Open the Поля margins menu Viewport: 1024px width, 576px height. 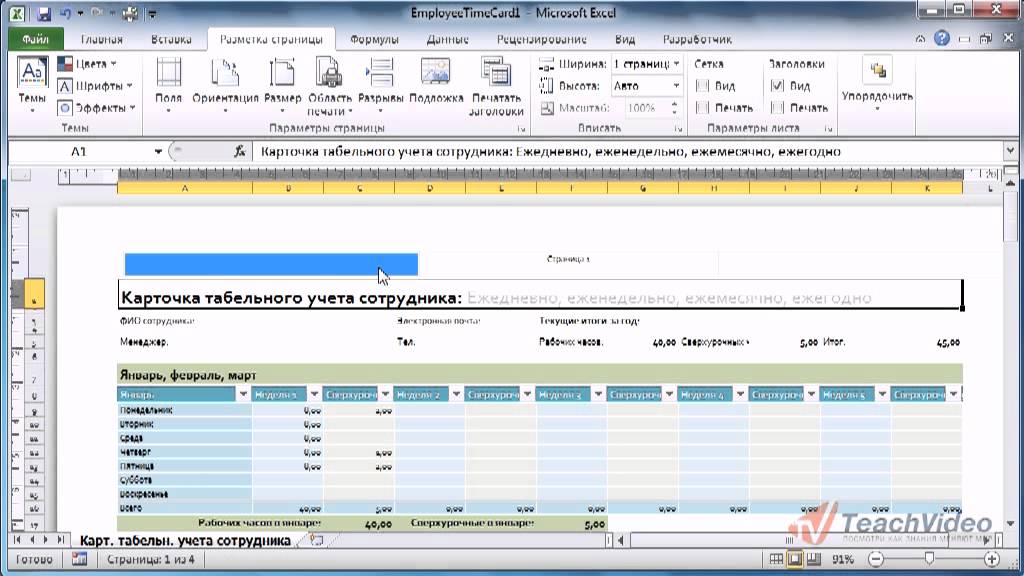point(168,85)
